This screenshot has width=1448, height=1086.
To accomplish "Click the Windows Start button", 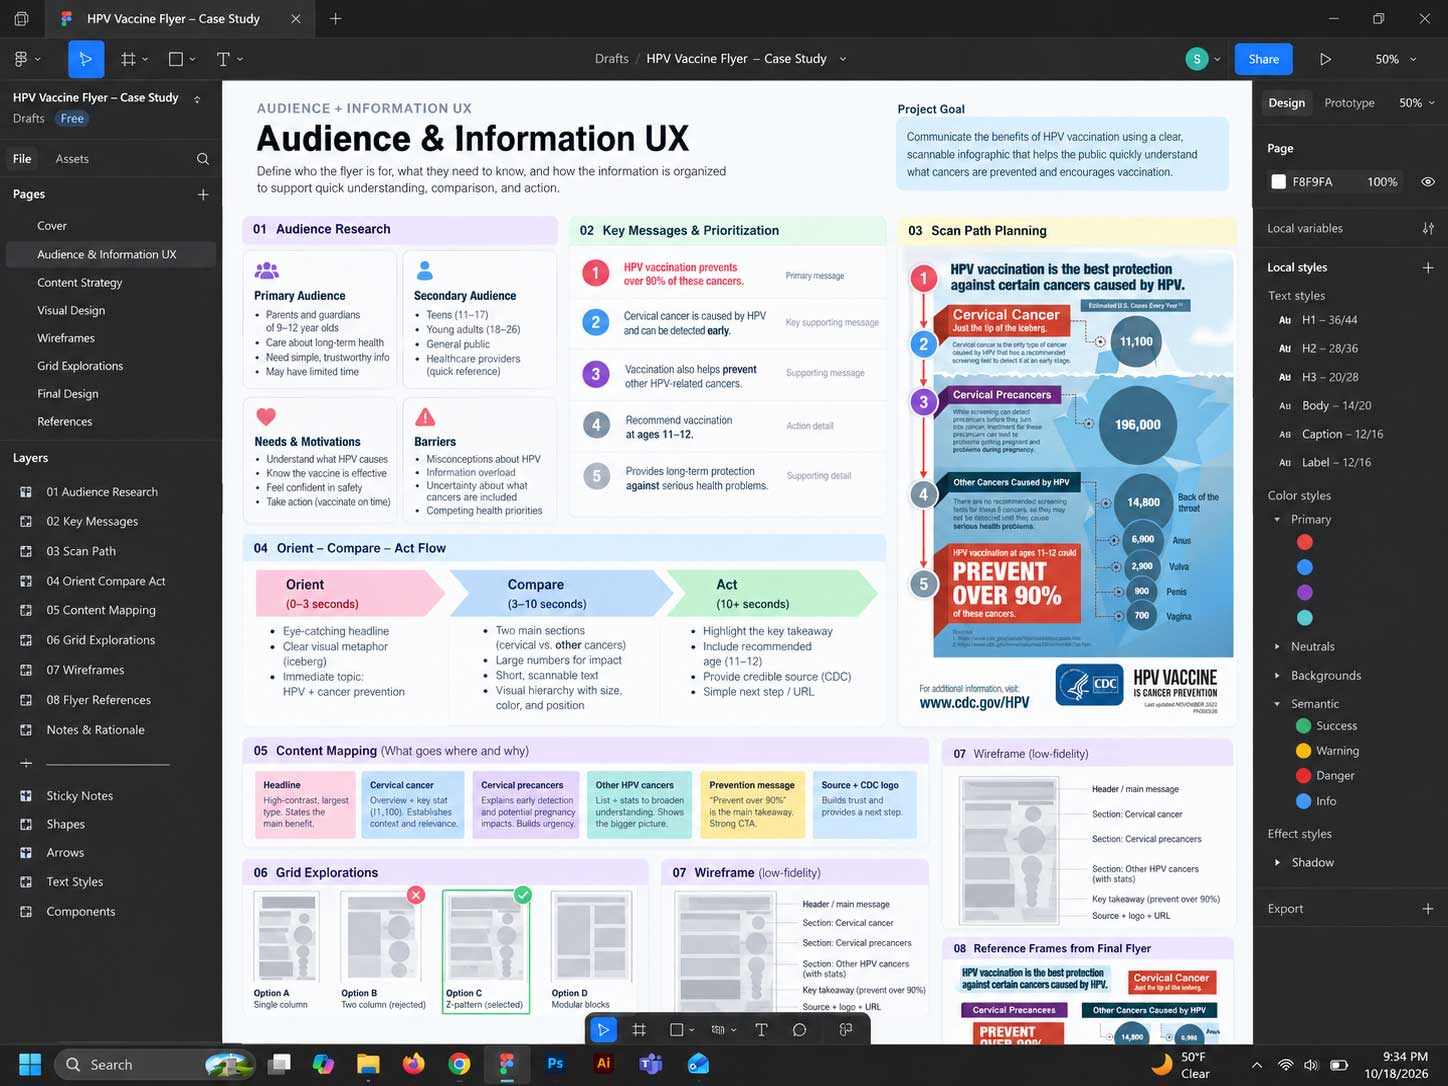I will [x=30, y=1064].
